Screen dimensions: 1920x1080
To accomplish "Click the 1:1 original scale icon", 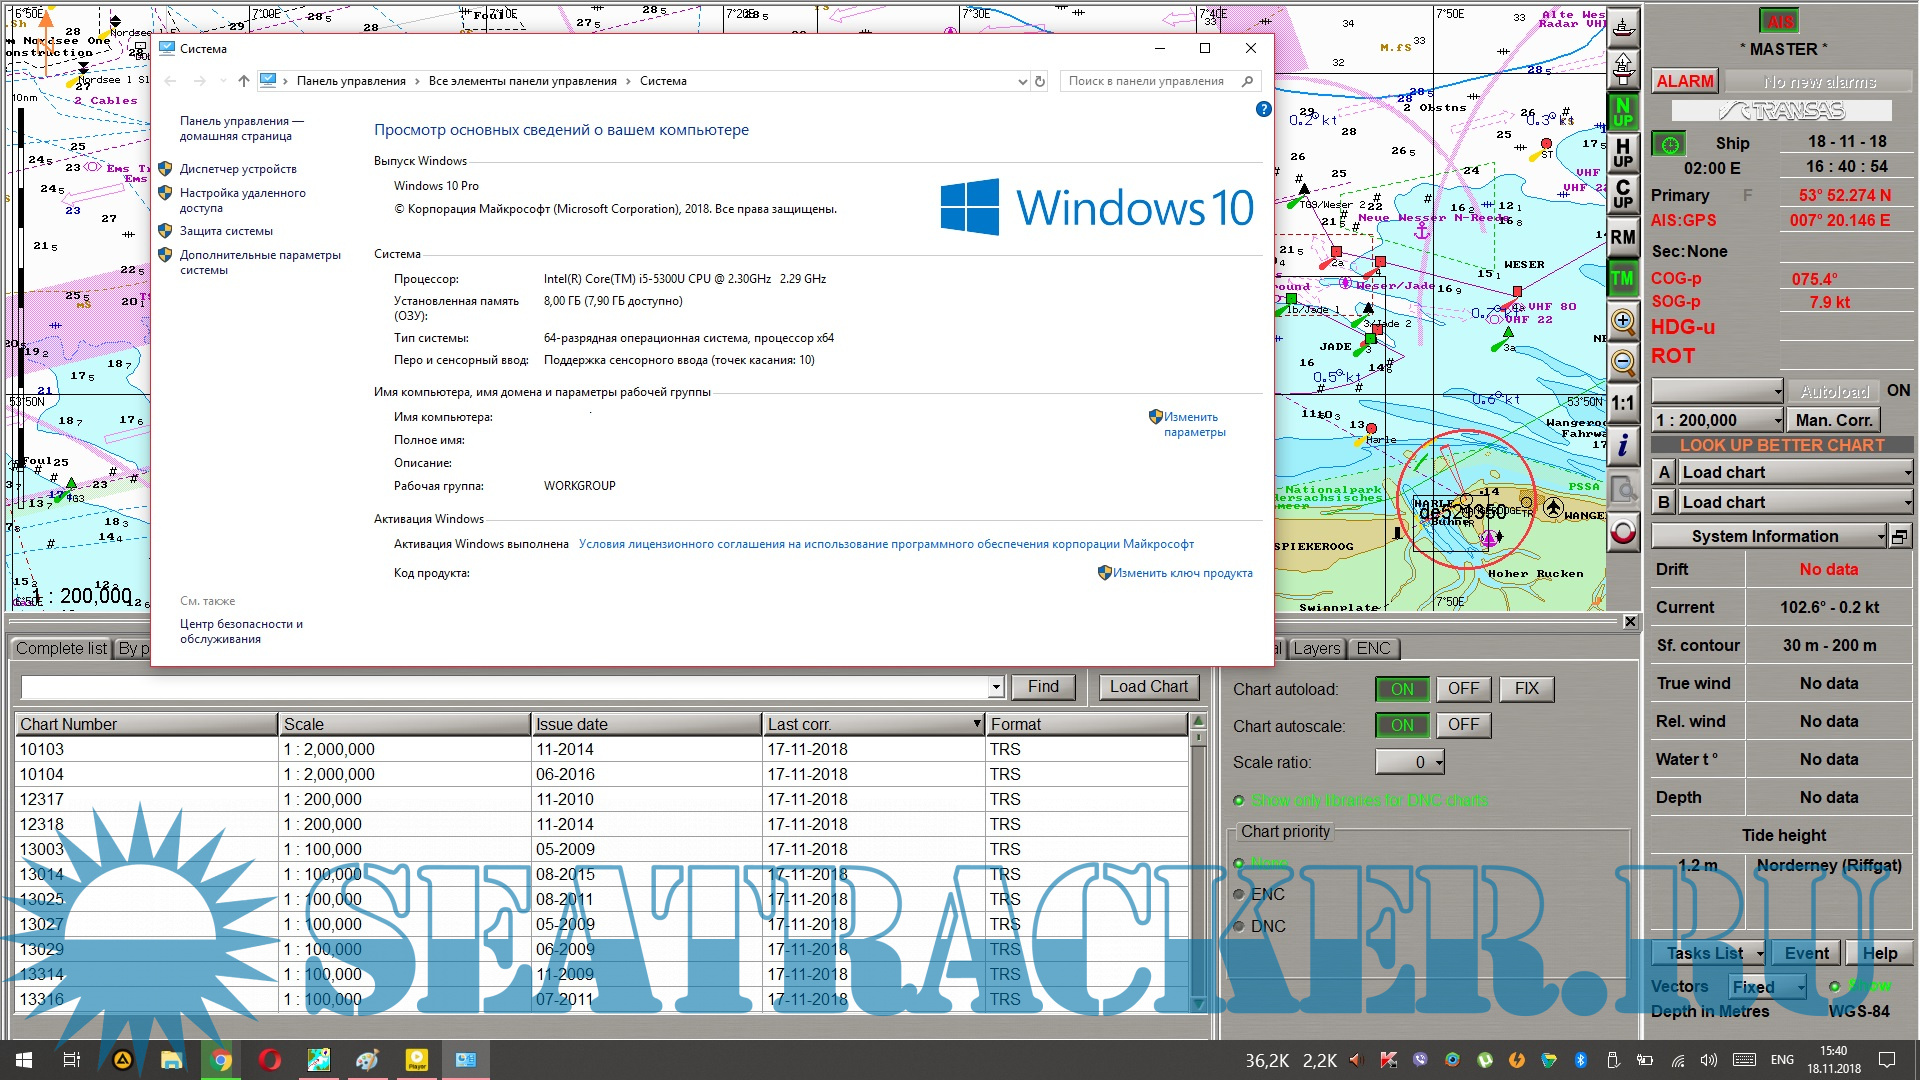I will (1623, 404).
